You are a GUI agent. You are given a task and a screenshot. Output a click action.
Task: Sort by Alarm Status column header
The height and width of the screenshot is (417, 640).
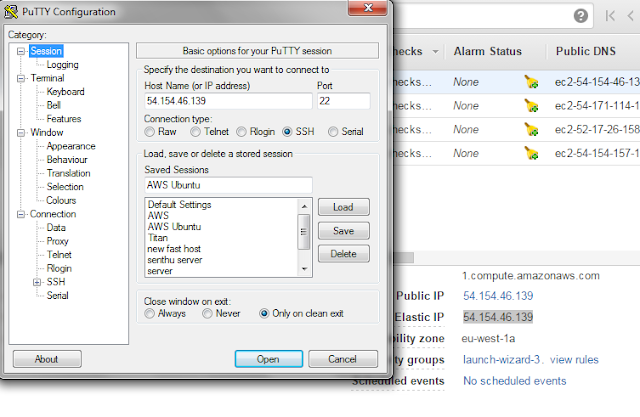point(488,51)
